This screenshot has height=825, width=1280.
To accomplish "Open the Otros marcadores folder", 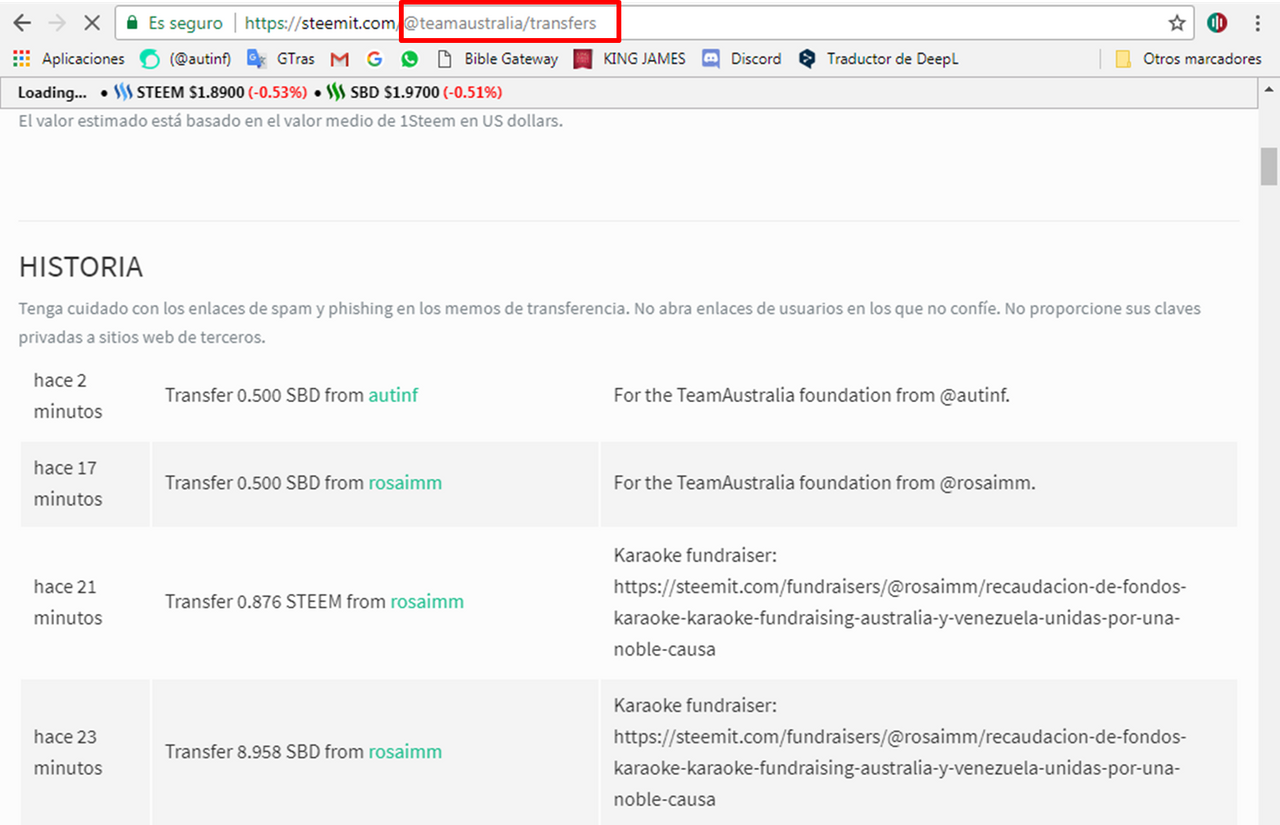I will pyautogui.click(x=1188, y=59).
